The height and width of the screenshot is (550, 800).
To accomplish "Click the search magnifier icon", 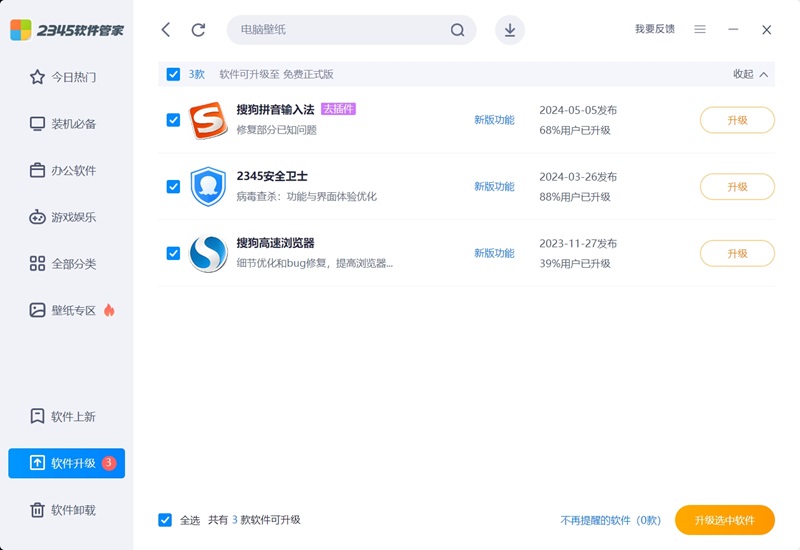I will coord(458,30).
